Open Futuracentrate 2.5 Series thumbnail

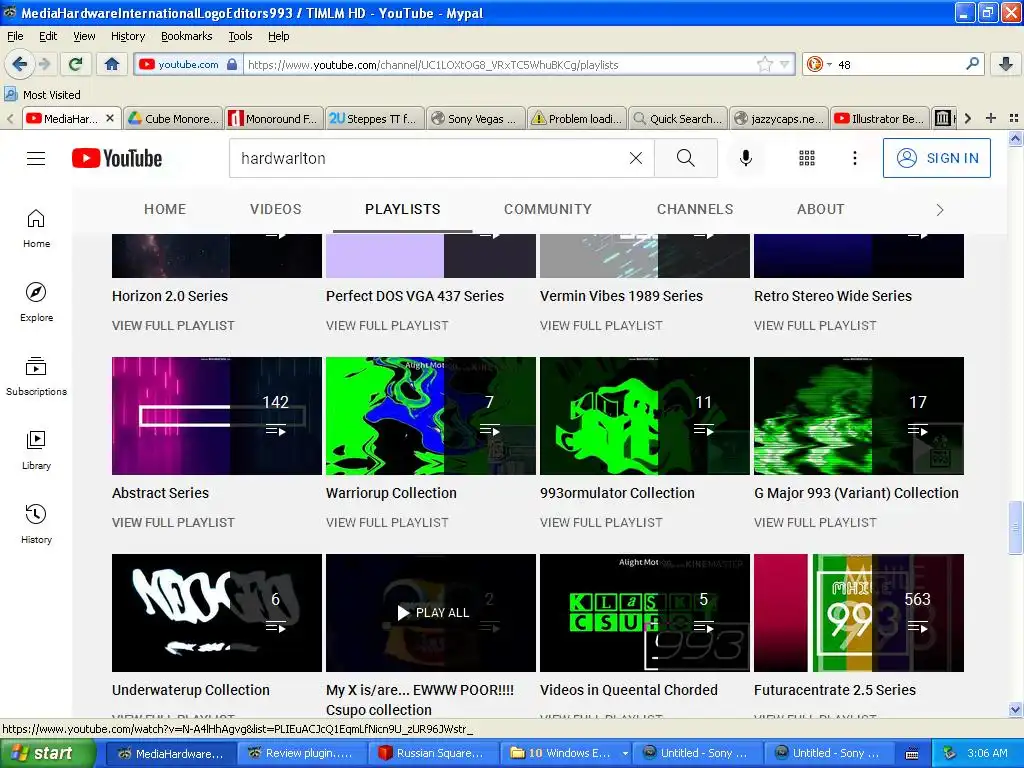[x=859, y=613]
